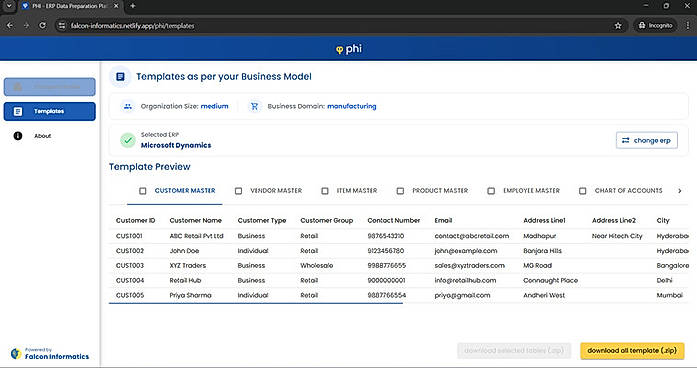Click the Customer ID column header
697x368 pixels.
click(136, 220)
